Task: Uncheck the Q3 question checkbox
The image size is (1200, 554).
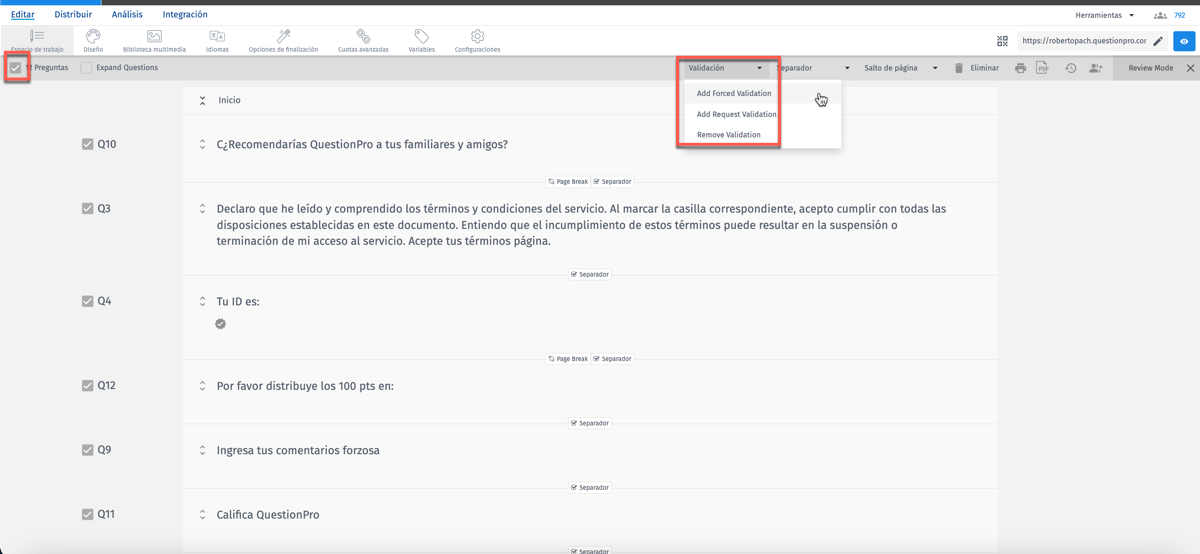Action: coord(88,209)
